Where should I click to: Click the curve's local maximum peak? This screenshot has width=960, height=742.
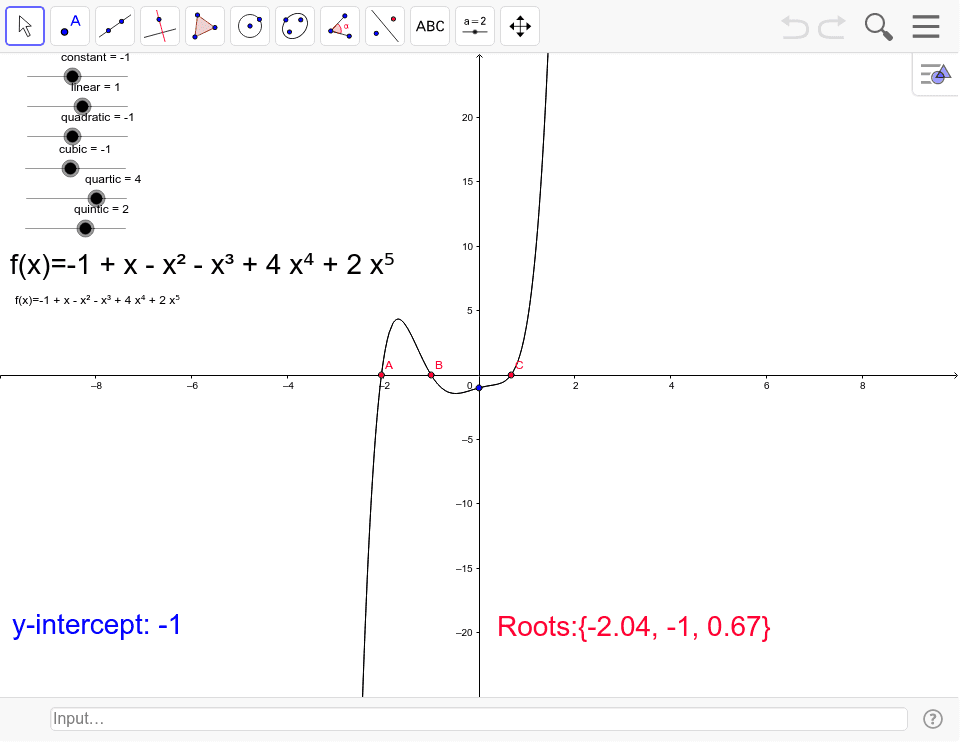399,319
